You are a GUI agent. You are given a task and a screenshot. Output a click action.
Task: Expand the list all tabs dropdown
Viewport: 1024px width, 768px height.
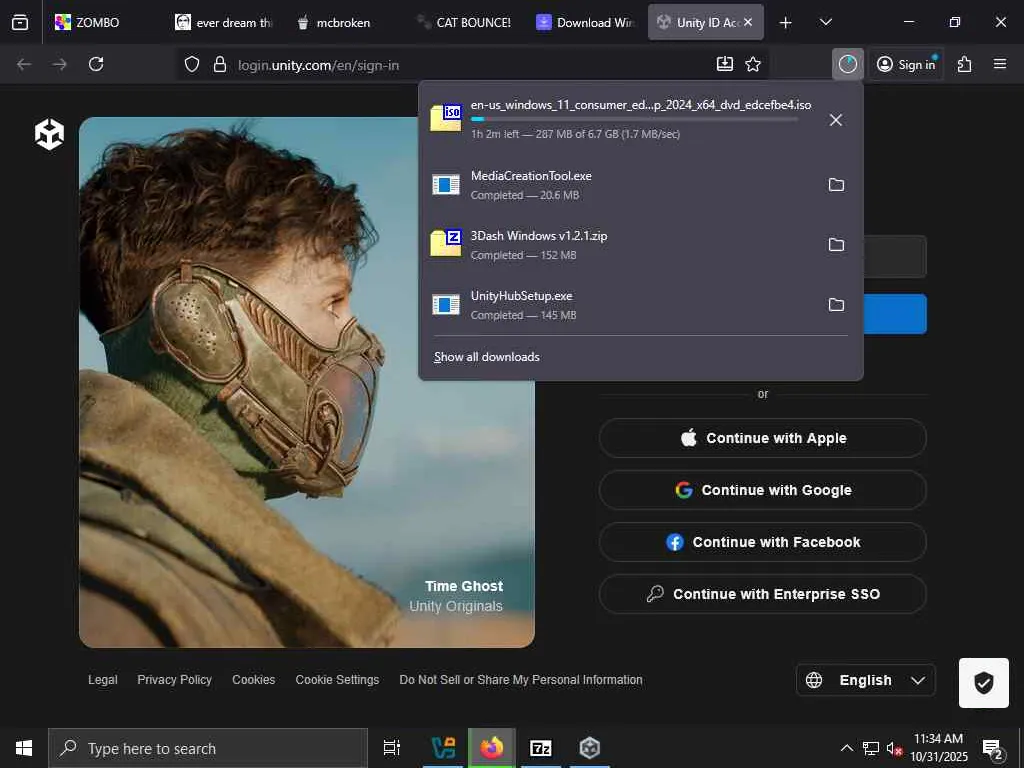pyautogui.click(x=825, y=22)
